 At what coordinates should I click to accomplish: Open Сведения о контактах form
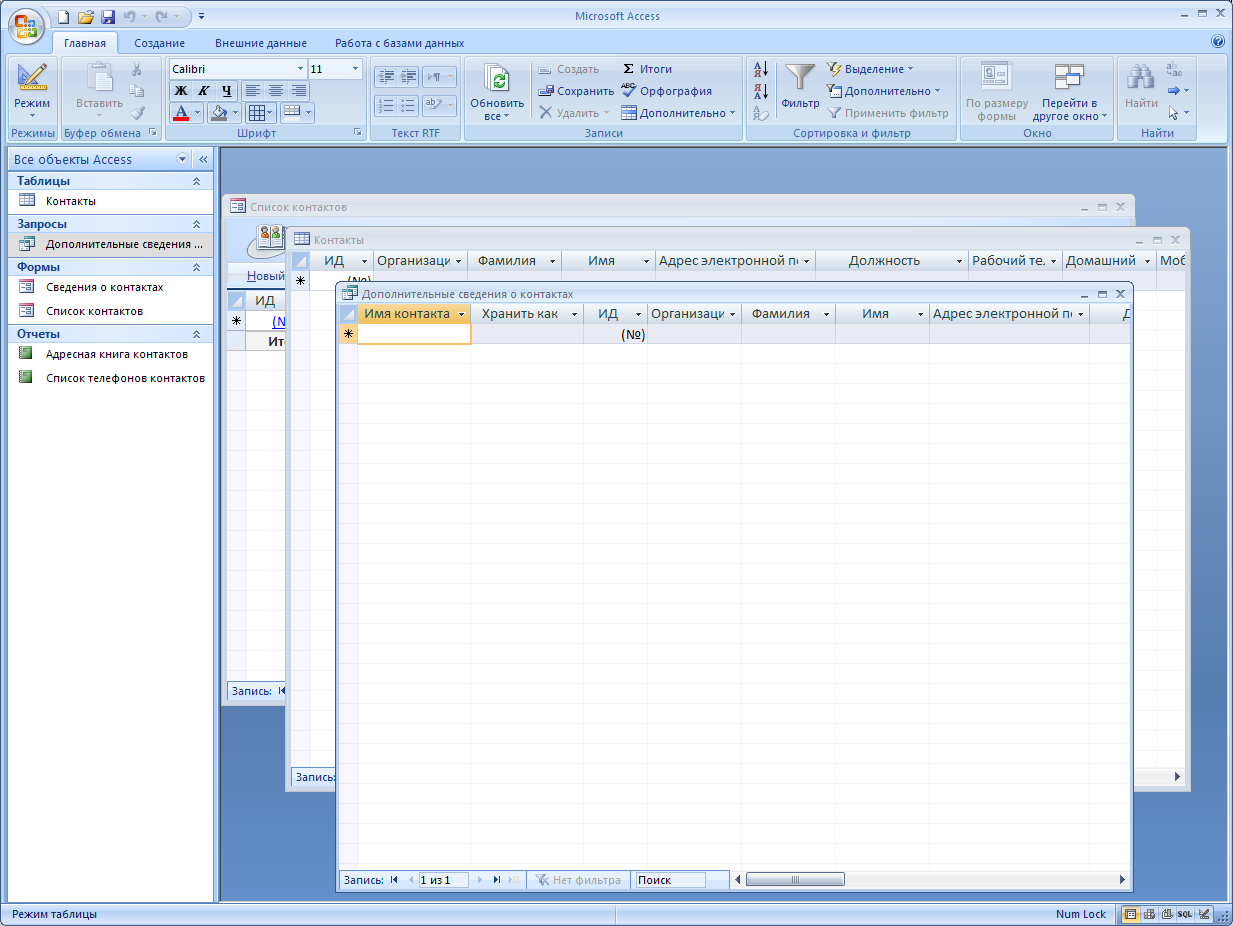click(111, 287)
